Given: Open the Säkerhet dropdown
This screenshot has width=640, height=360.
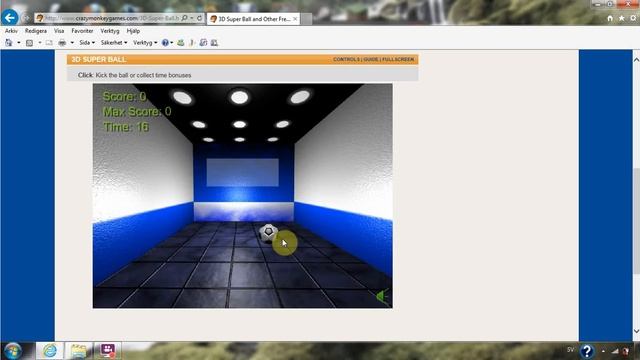Looking at the screenshot, I should point(114,42).
